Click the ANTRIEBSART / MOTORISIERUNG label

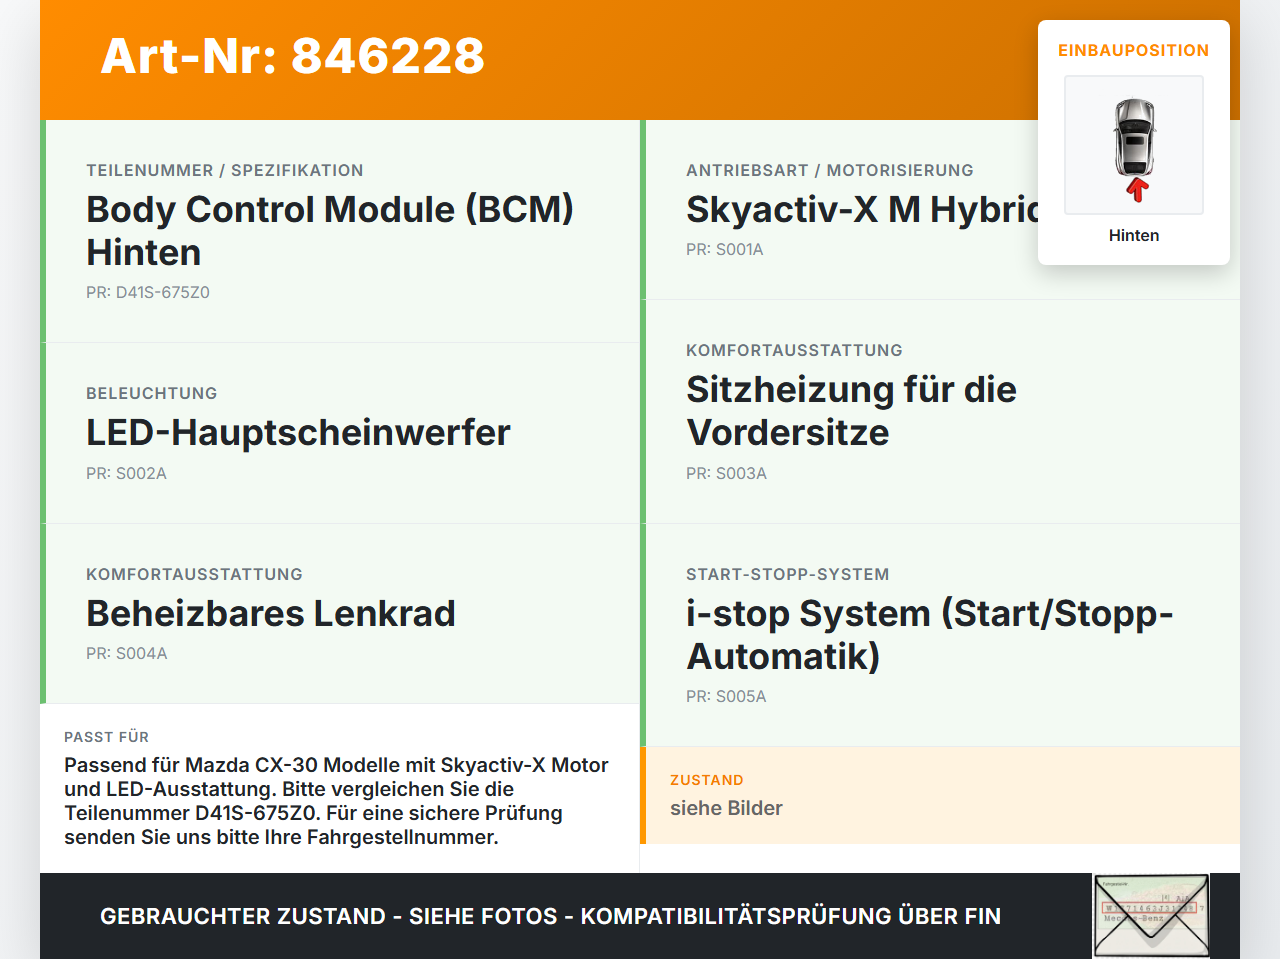pos(830,170)
